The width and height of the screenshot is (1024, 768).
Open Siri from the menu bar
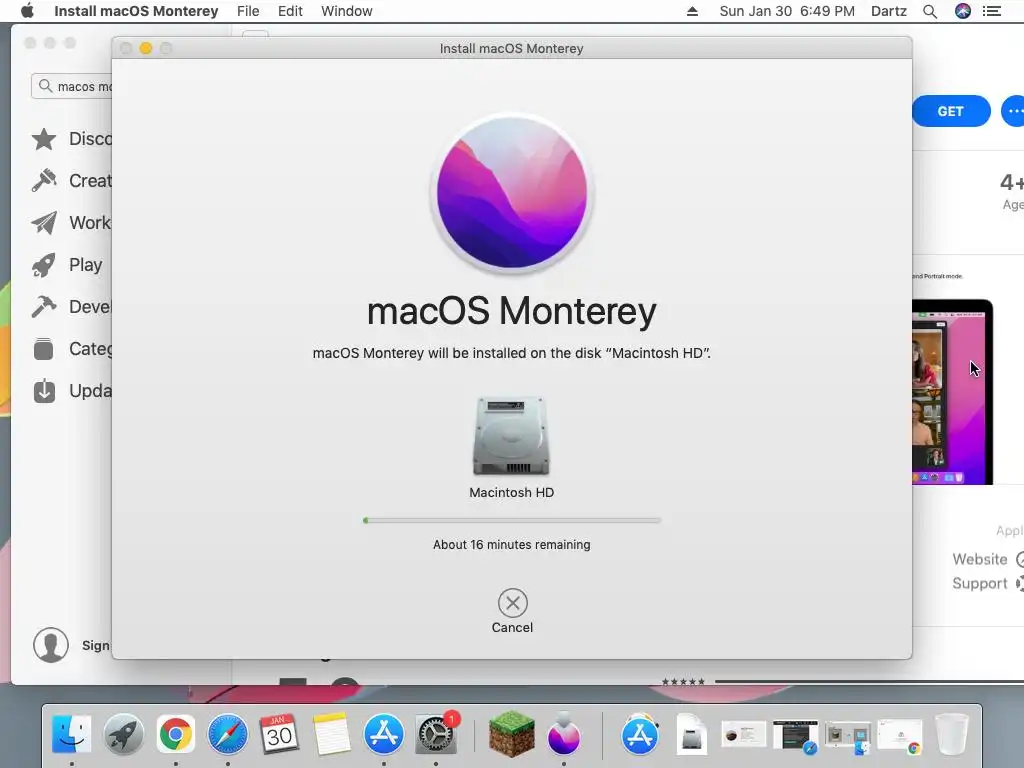click(x=963, y=11)
